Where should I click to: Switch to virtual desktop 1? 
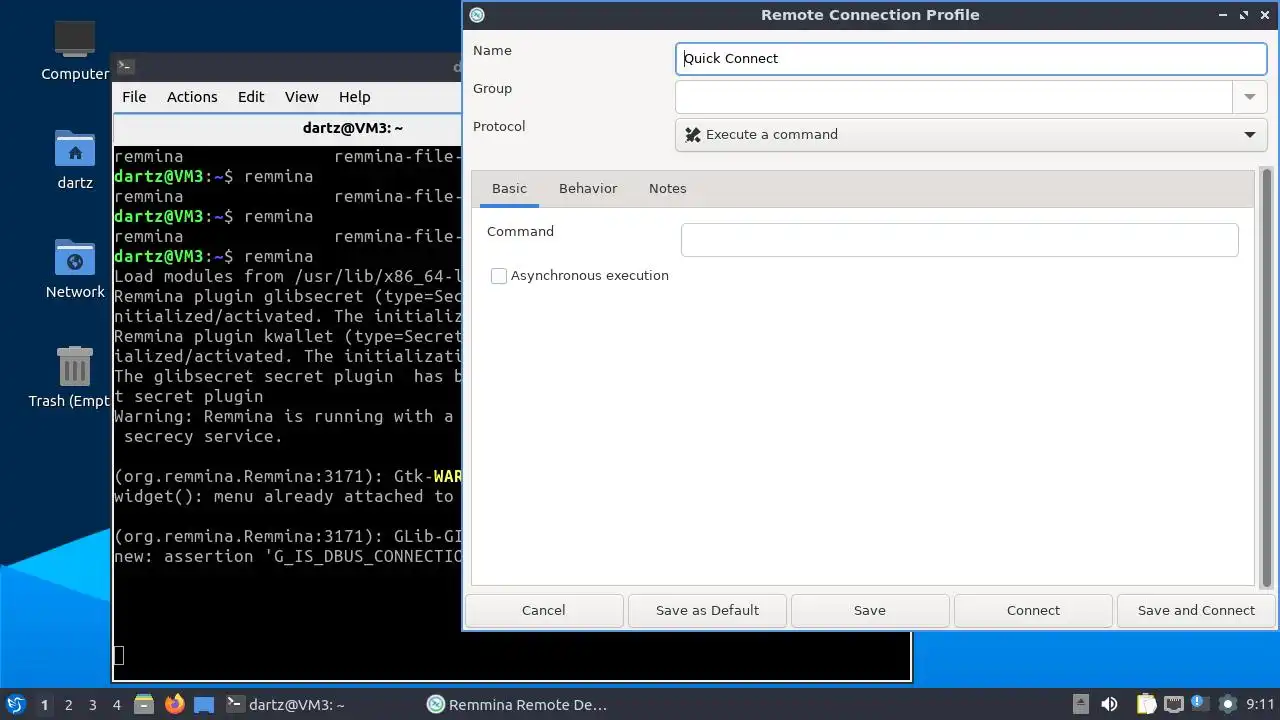44,705
